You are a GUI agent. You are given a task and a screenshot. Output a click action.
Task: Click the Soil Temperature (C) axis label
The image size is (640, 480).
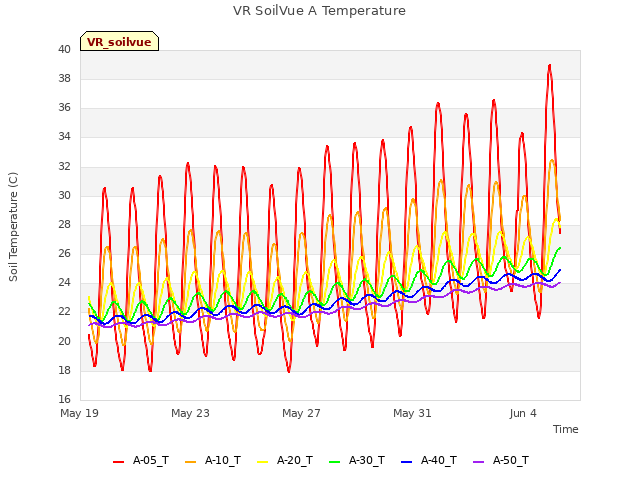tap(13, 227)
